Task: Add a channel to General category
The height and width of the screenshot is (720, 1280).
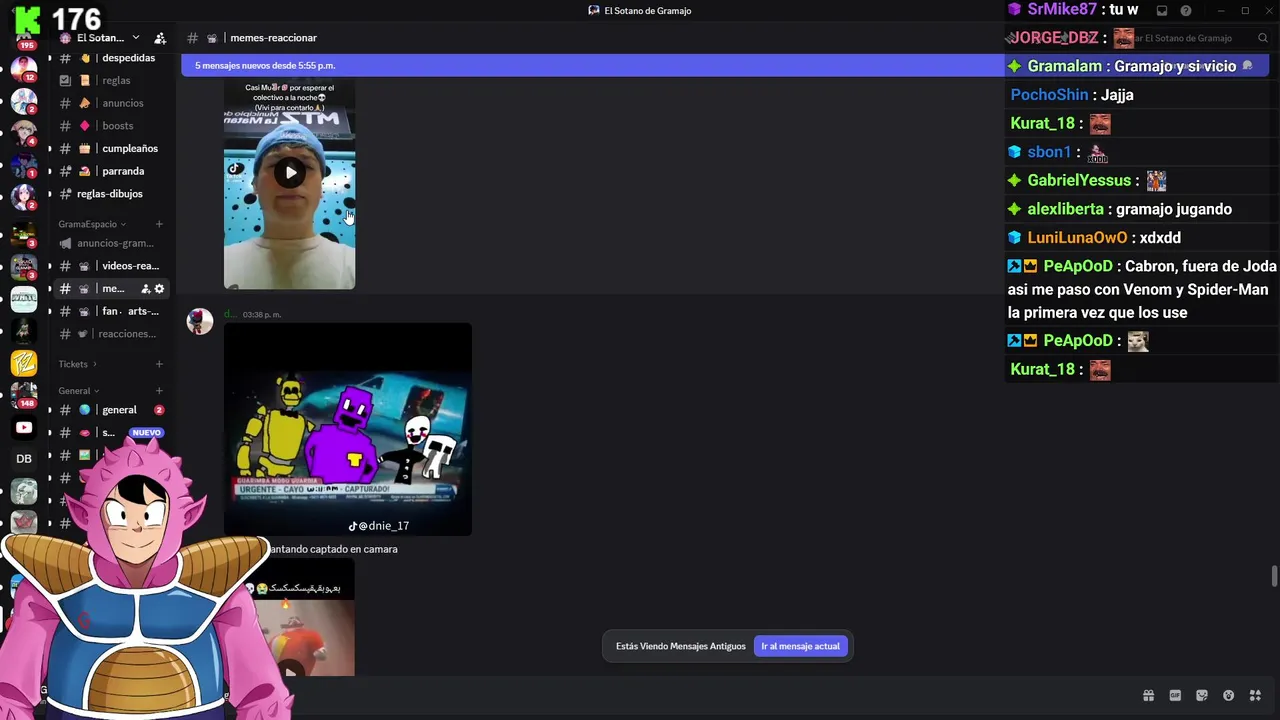Action: coord(159,391)
